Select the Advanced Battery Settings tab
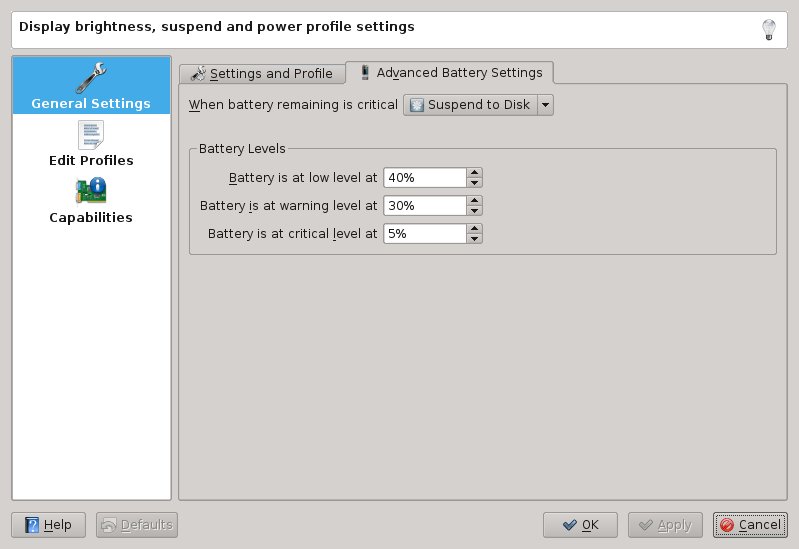 click(450, 72)
